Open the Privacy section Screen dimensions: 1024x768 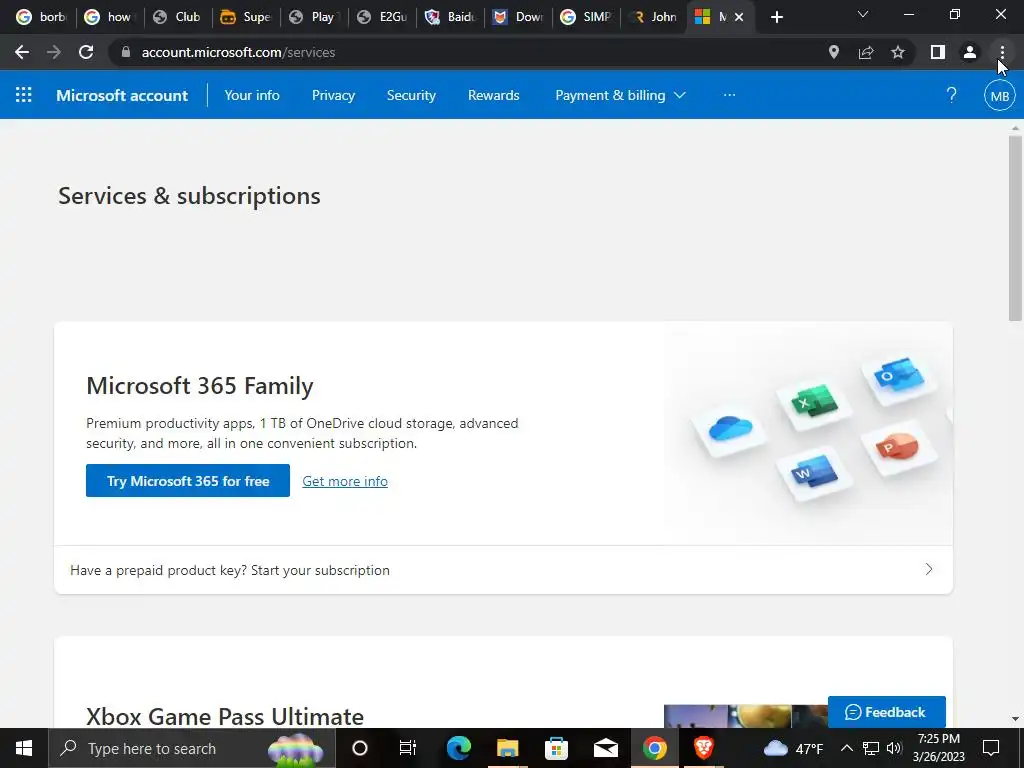[x=333, y=95]
